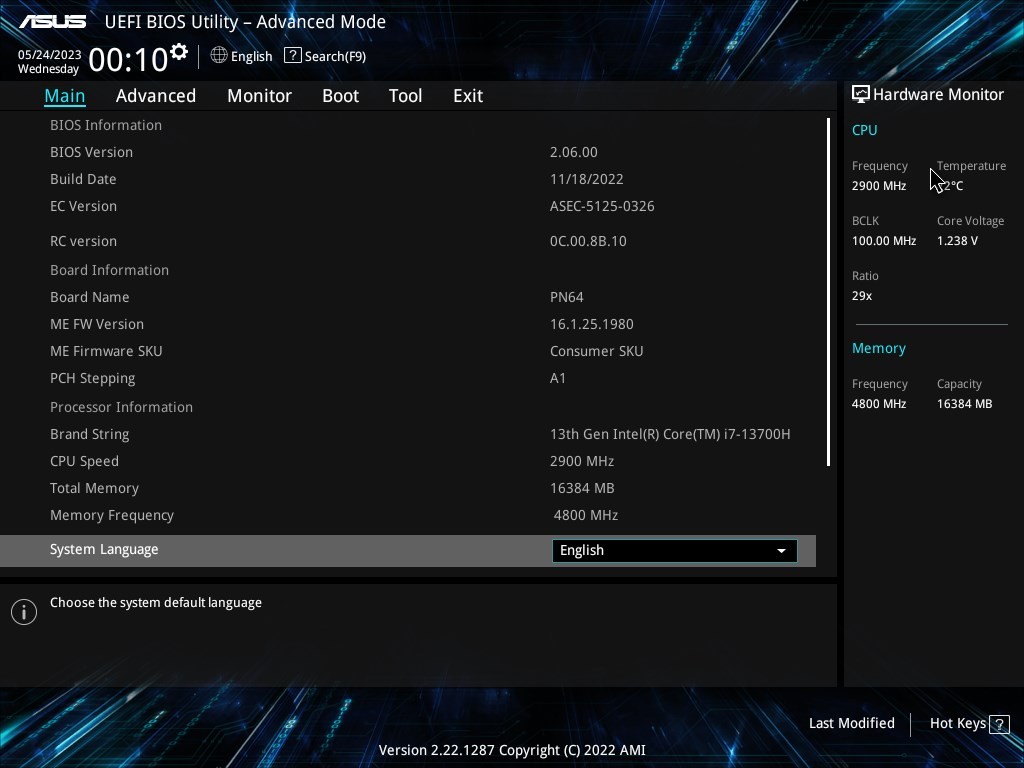Click the System Language dropdown arrow

(781, 551)
